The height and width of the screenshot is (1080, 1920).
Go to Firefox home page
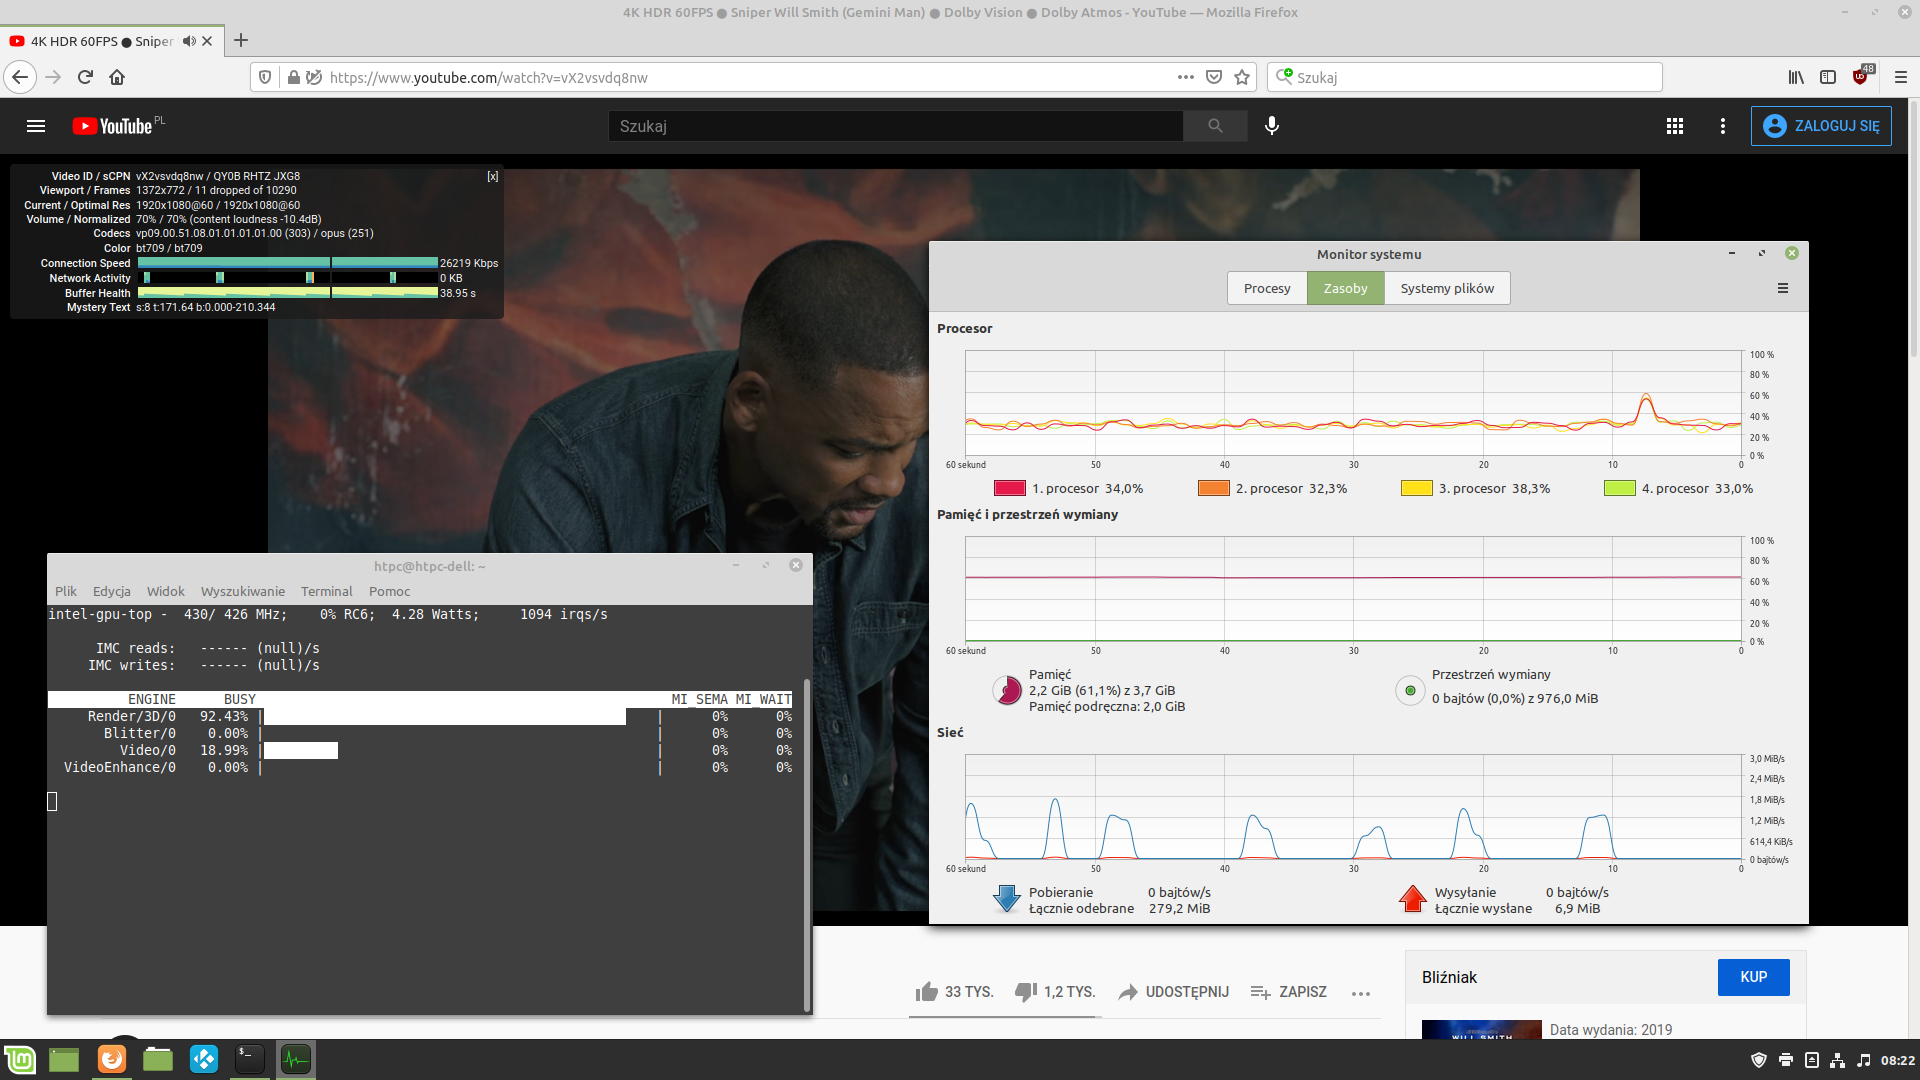[117, 77]
